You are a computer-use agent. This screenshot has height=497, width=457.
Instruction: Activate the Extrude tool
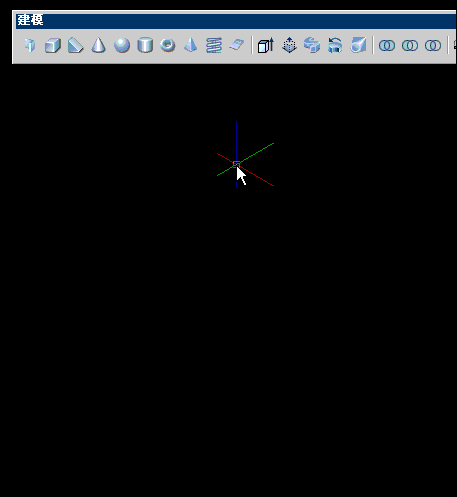tap(266, 45)
